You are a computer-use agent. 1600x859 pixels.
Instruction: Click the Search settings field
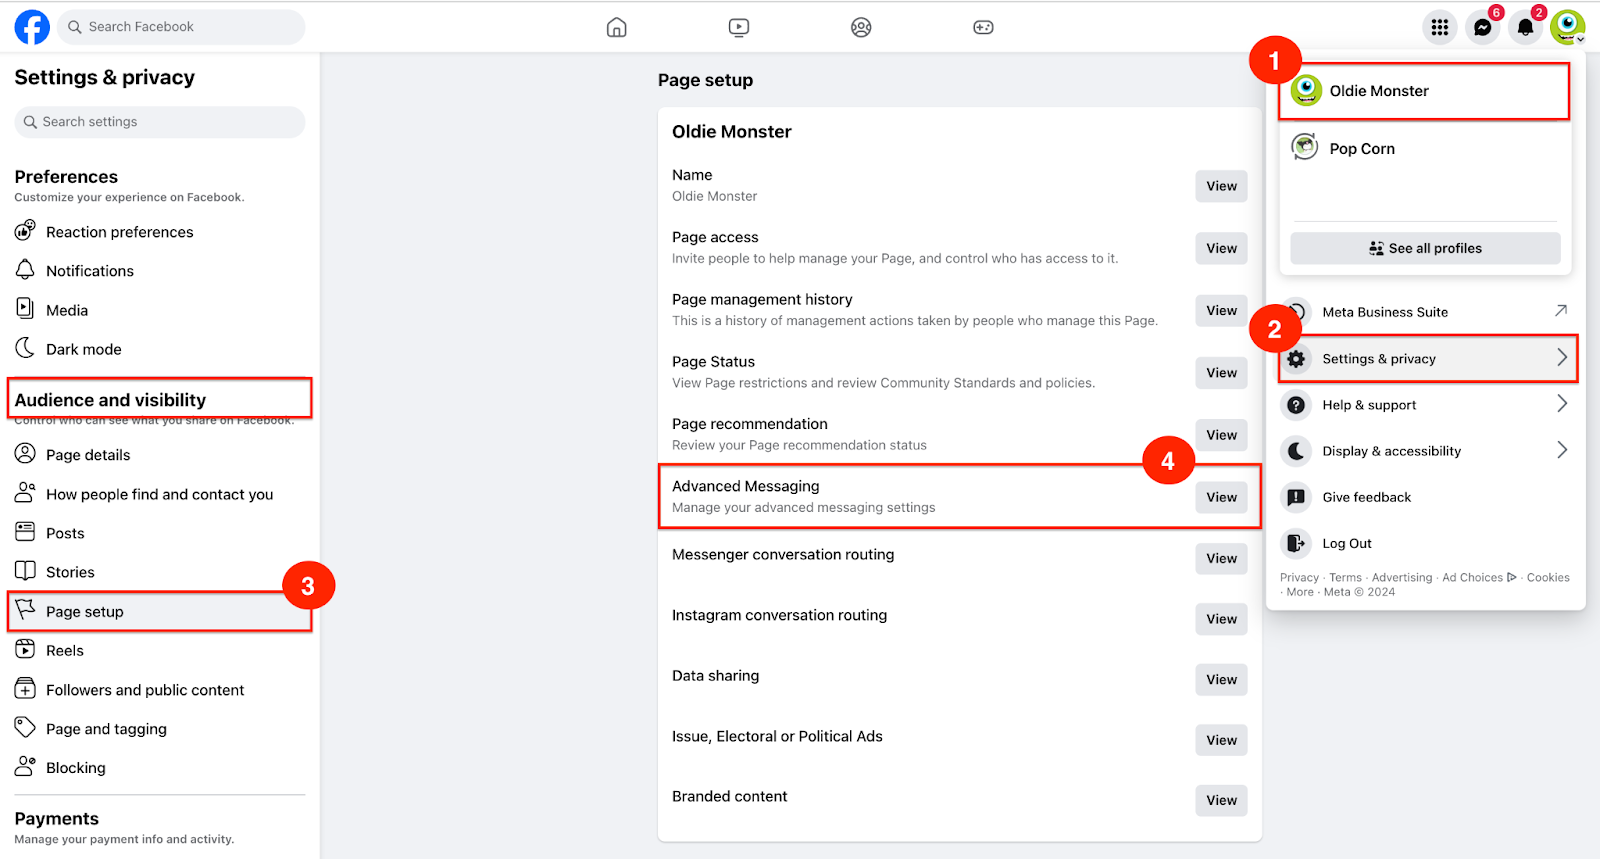click(160, 122)
